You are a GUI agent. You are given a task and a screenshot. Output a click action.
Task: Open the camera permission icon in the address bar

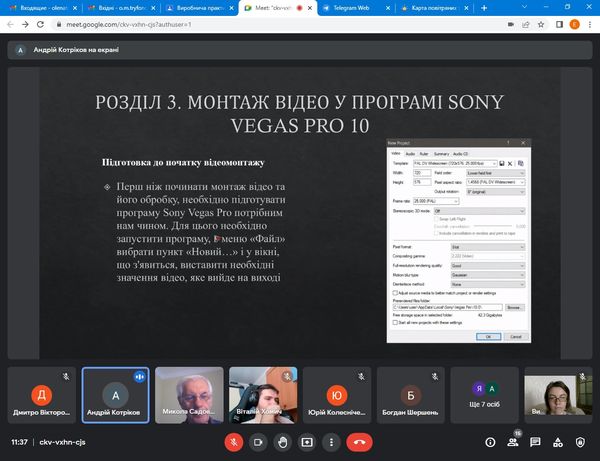pyautogui.click(x=510, y=24)
